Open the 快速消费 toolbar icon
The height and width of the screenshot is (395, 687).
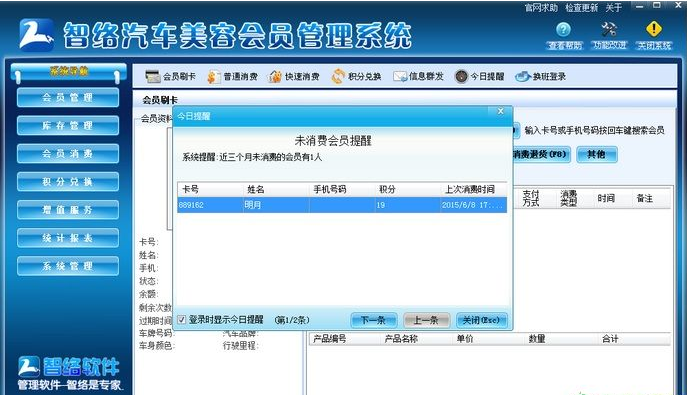tap(275, 77)
